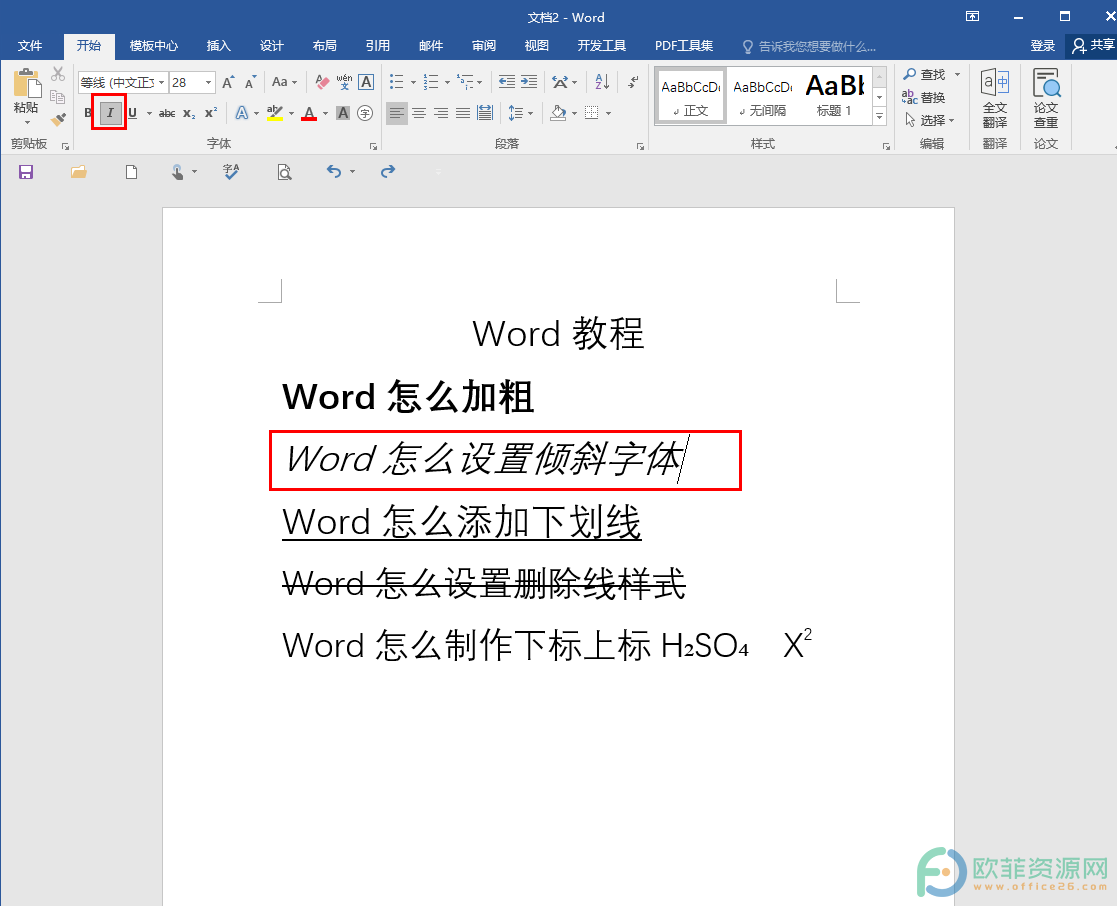Set paragraph alignment to left

tap(397, 113)
